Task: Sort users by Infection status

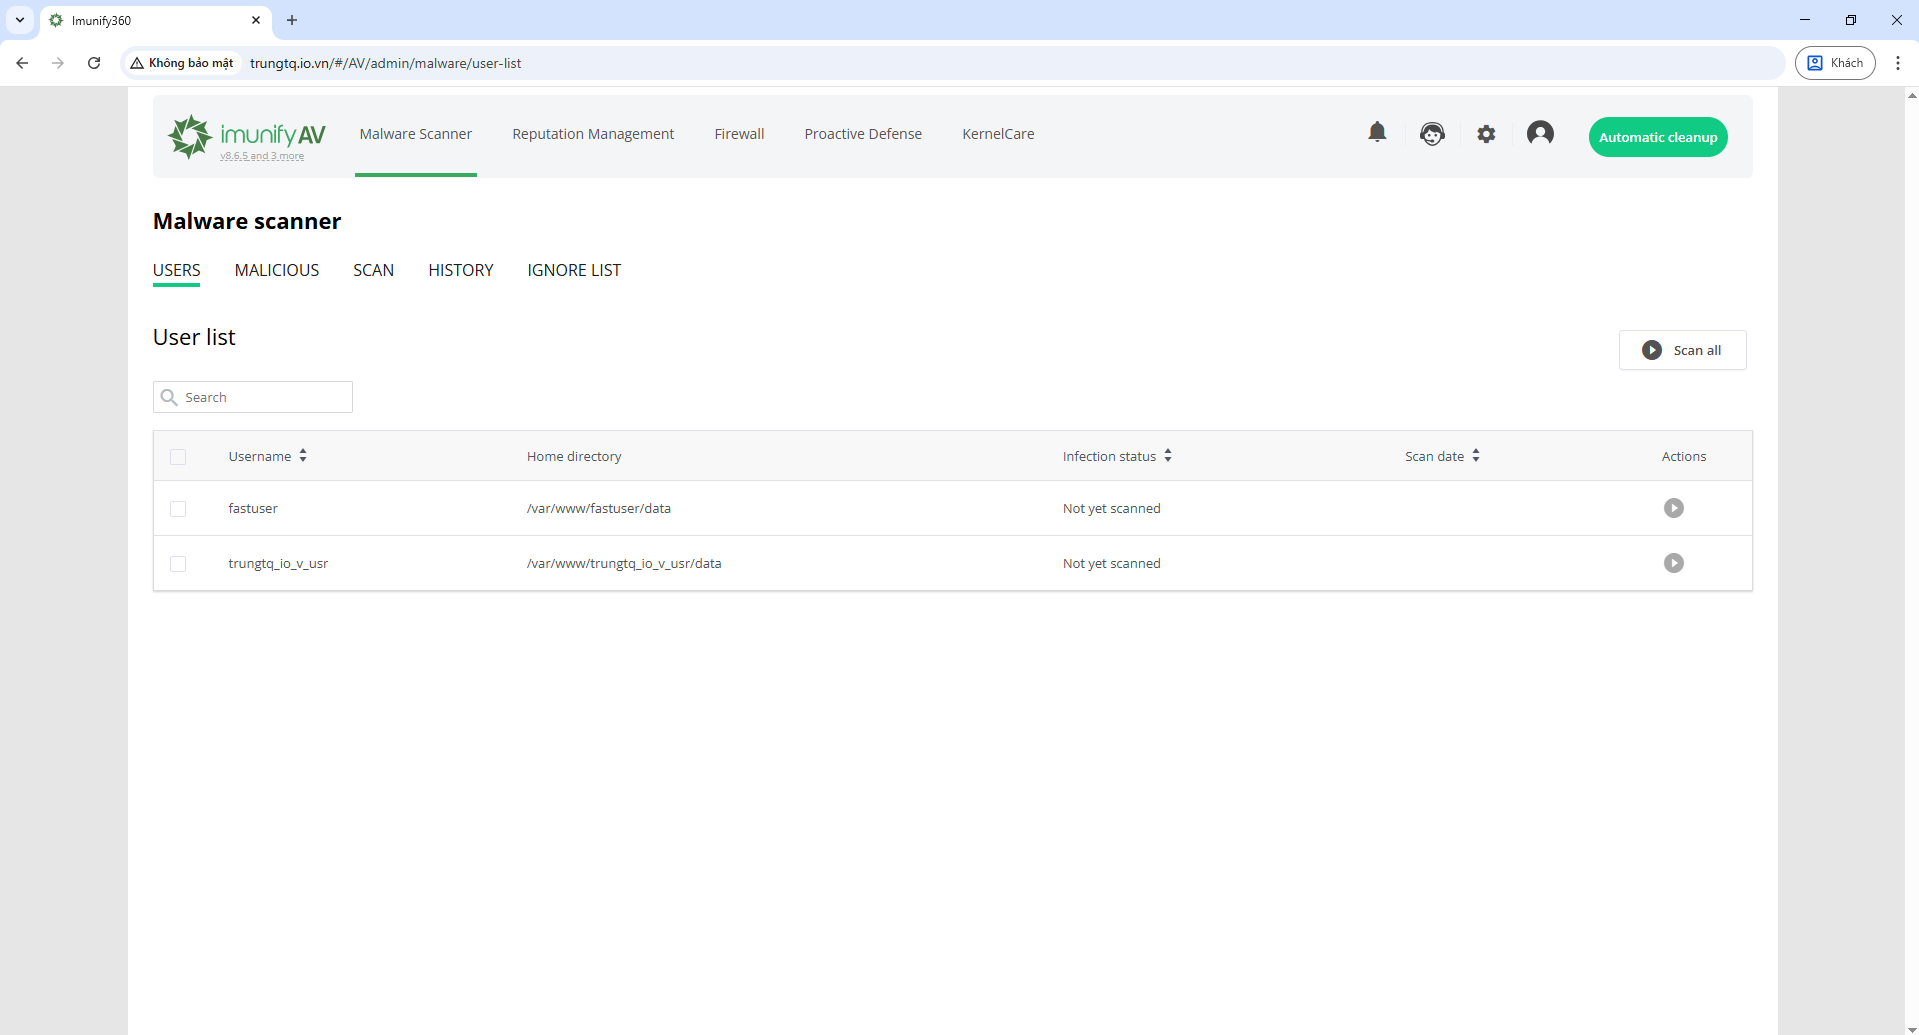Action: click(1168, 455)
